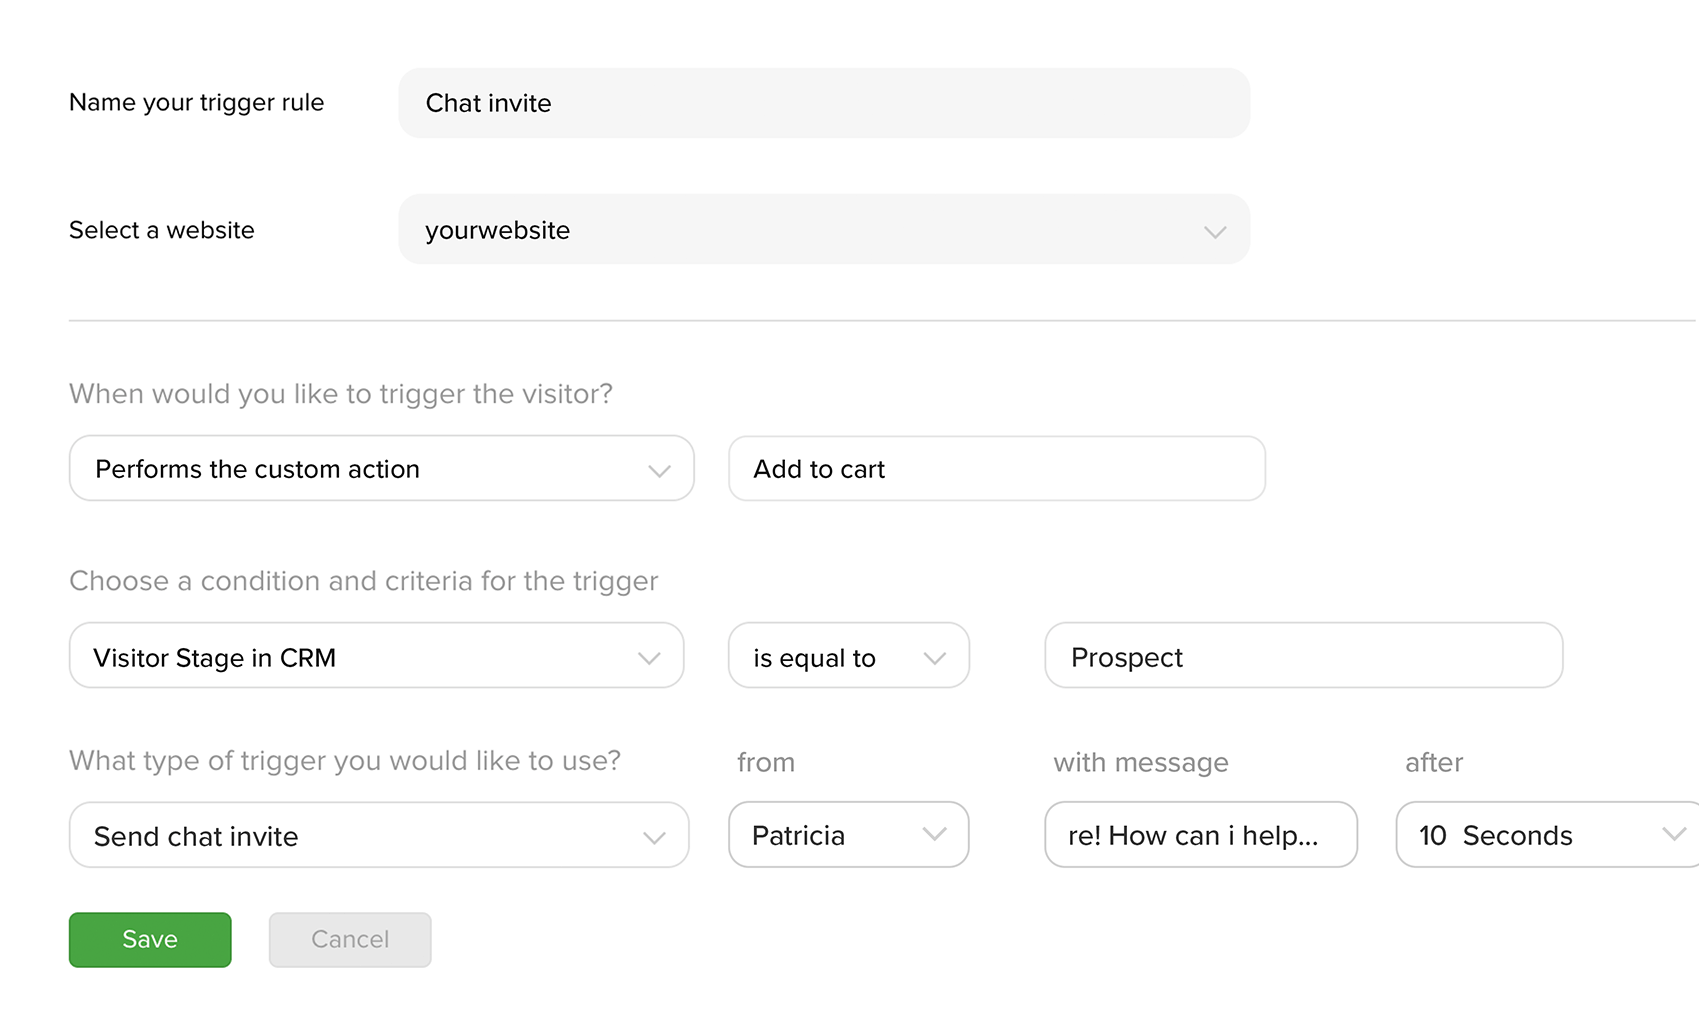The width and height of the screenshot is (1699, 1031).
Task: Click the Prospect criteria field
Action: coord(1302,657)
